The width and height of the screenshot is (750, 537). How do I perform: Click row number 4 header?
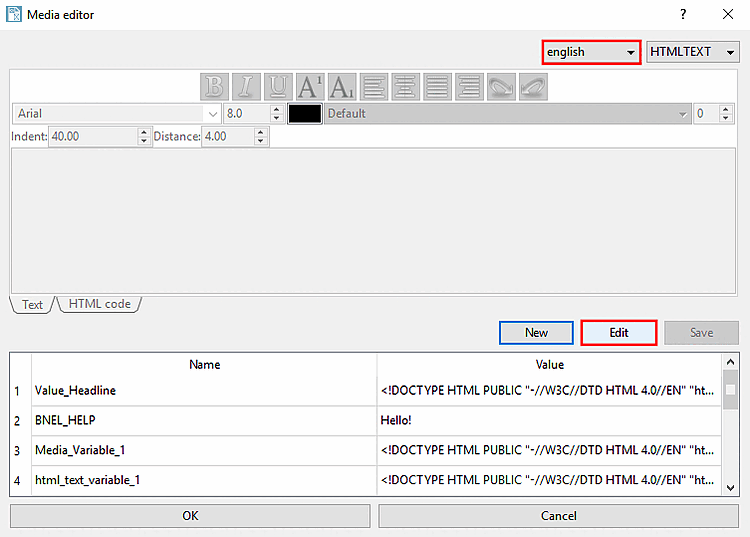pos(17,481)
